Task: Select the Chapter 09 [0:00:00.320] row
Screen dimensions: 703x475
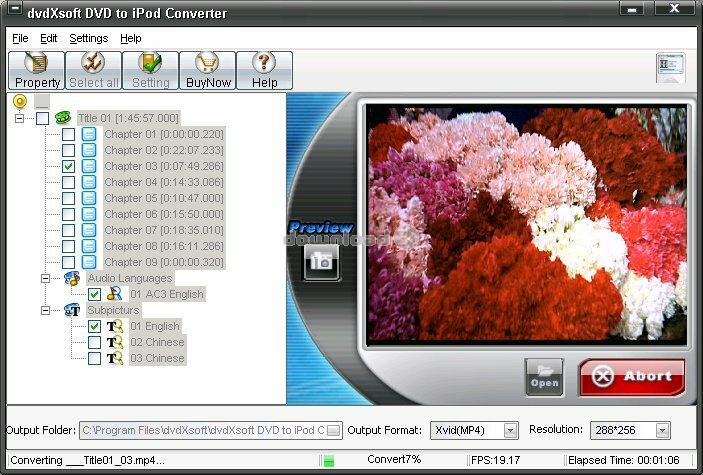Action: [164, 262]
